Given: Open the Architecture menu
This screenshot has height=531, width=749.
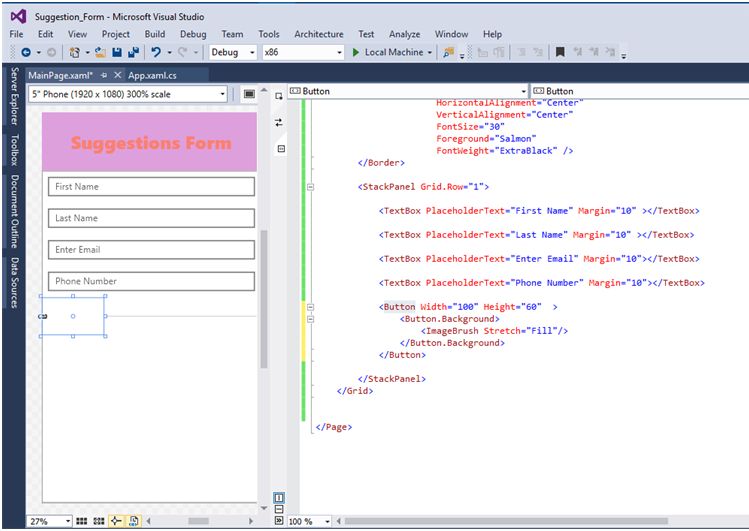Looking at the screenshot, I should (x=318, y=34).
